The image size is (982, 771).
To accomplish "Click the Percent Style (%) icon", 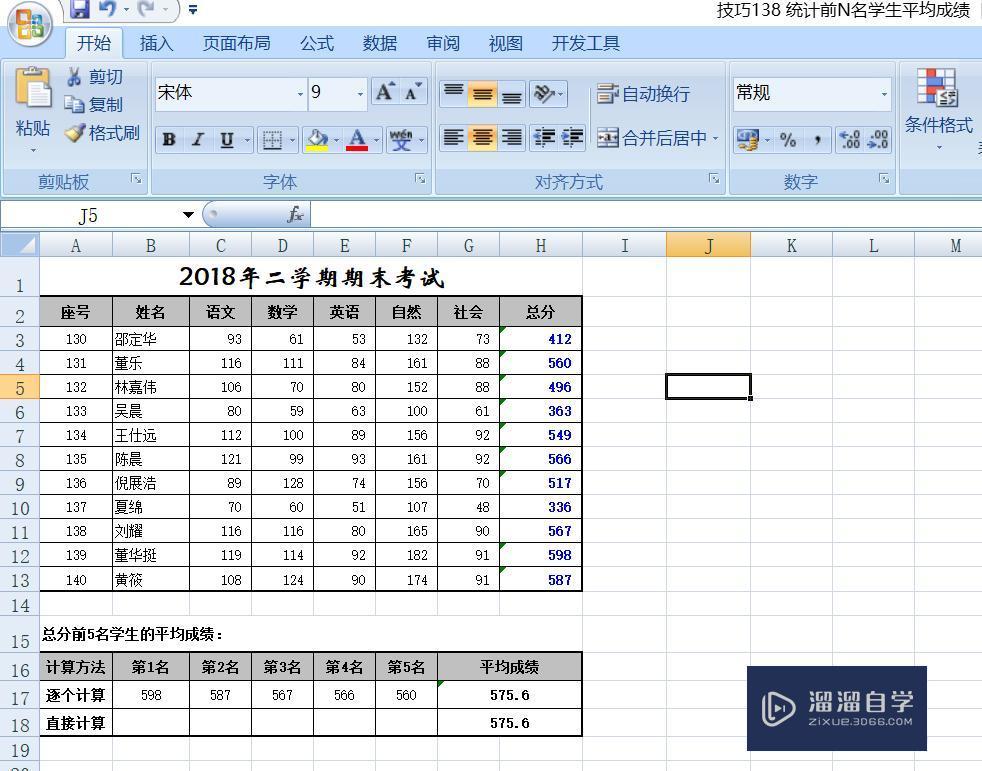I will (x=787, y=140).
